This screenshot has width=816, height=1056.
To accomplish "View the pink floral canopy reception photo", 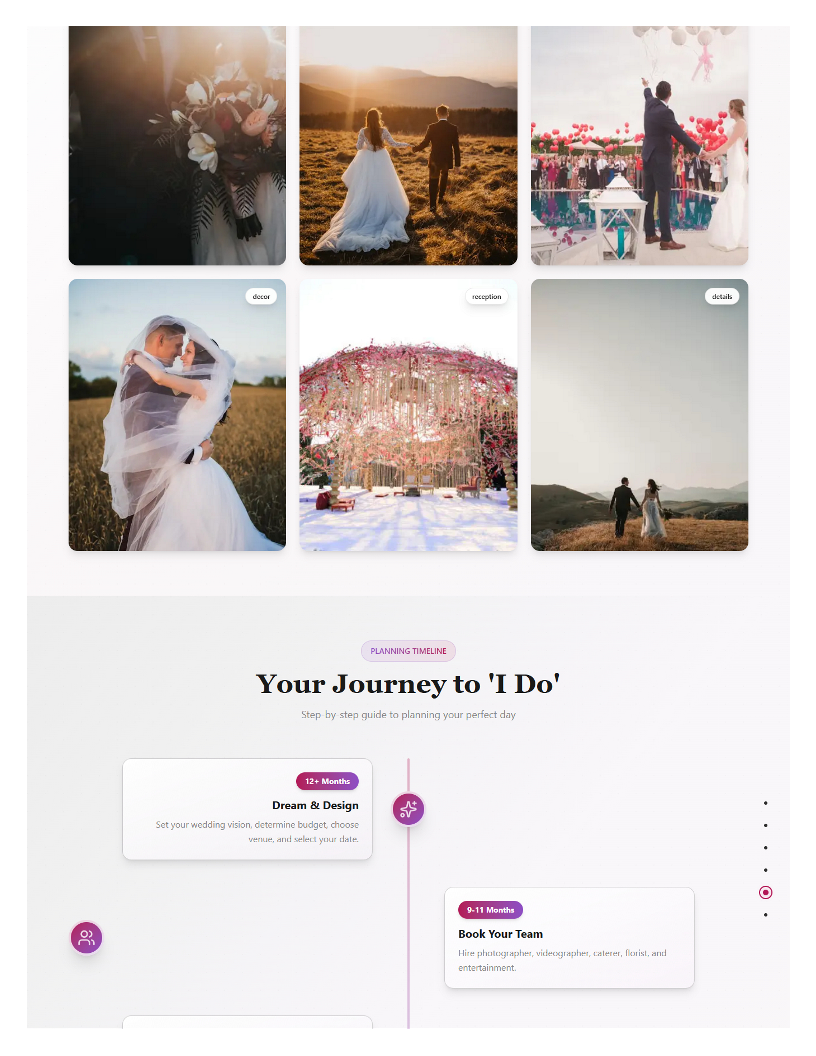I will point(408,415).
